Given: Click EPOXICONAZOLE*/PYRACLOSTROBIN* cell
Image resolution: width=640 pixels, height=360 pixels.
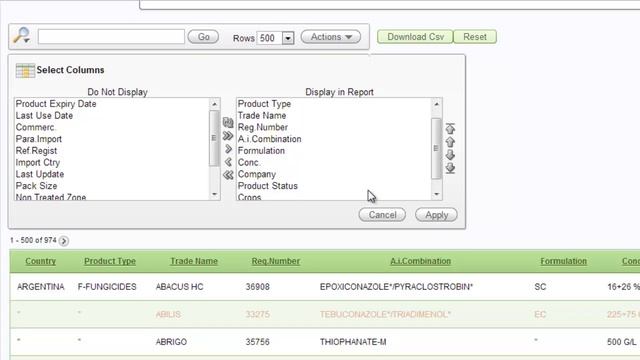Looking at the screenshot, I should (396, 287).
